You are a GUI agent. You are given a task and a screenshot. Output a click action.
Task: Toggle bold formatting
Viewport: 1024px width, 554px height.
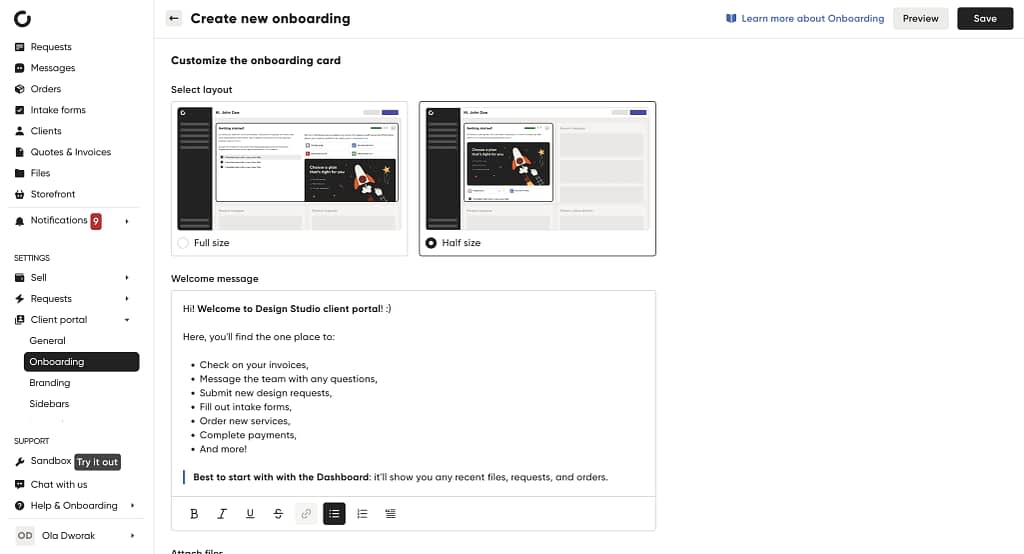pyautogui.click(x=194, y=513)
